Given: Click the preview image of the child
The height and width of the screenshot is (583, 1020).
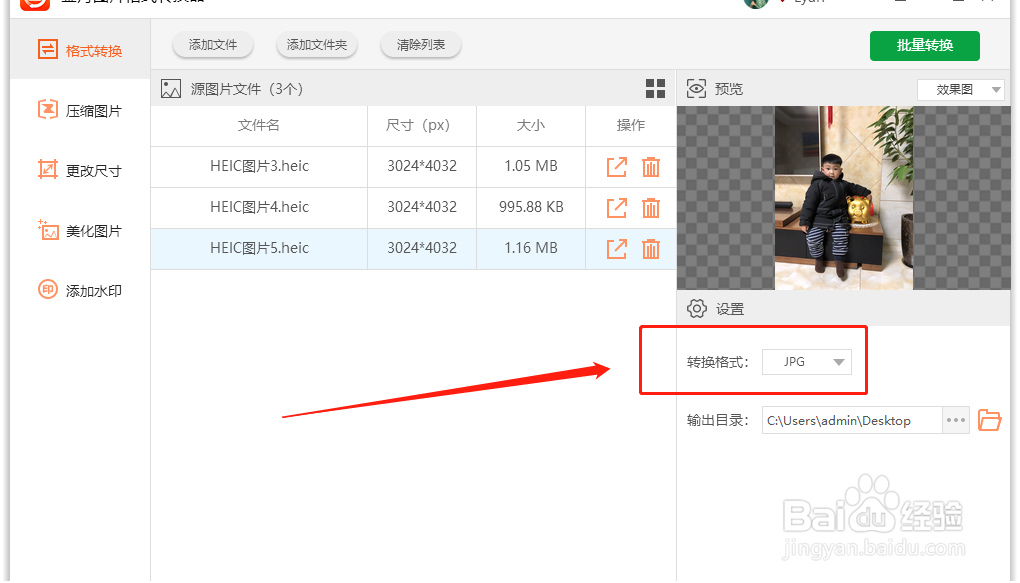Looking at the screenshot, I should pos(844,198).
